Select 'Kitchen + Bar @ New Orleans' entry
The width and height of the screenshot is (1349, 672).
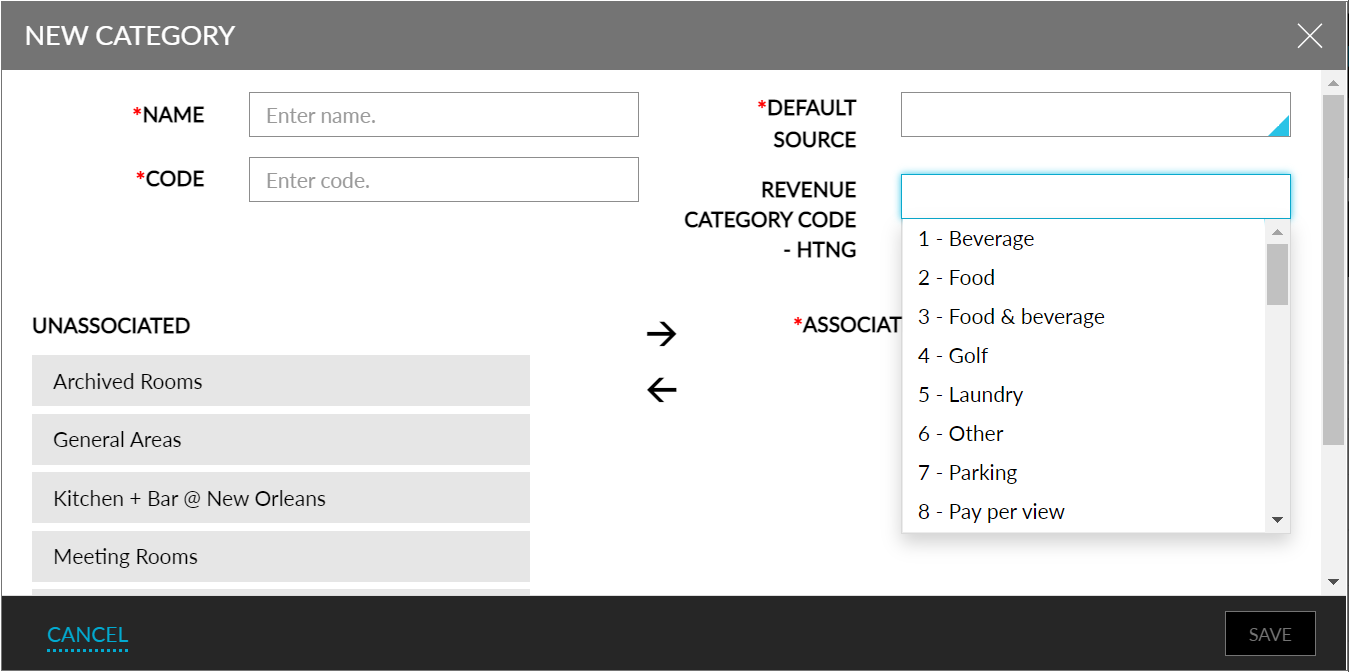[x=280, y=497]
